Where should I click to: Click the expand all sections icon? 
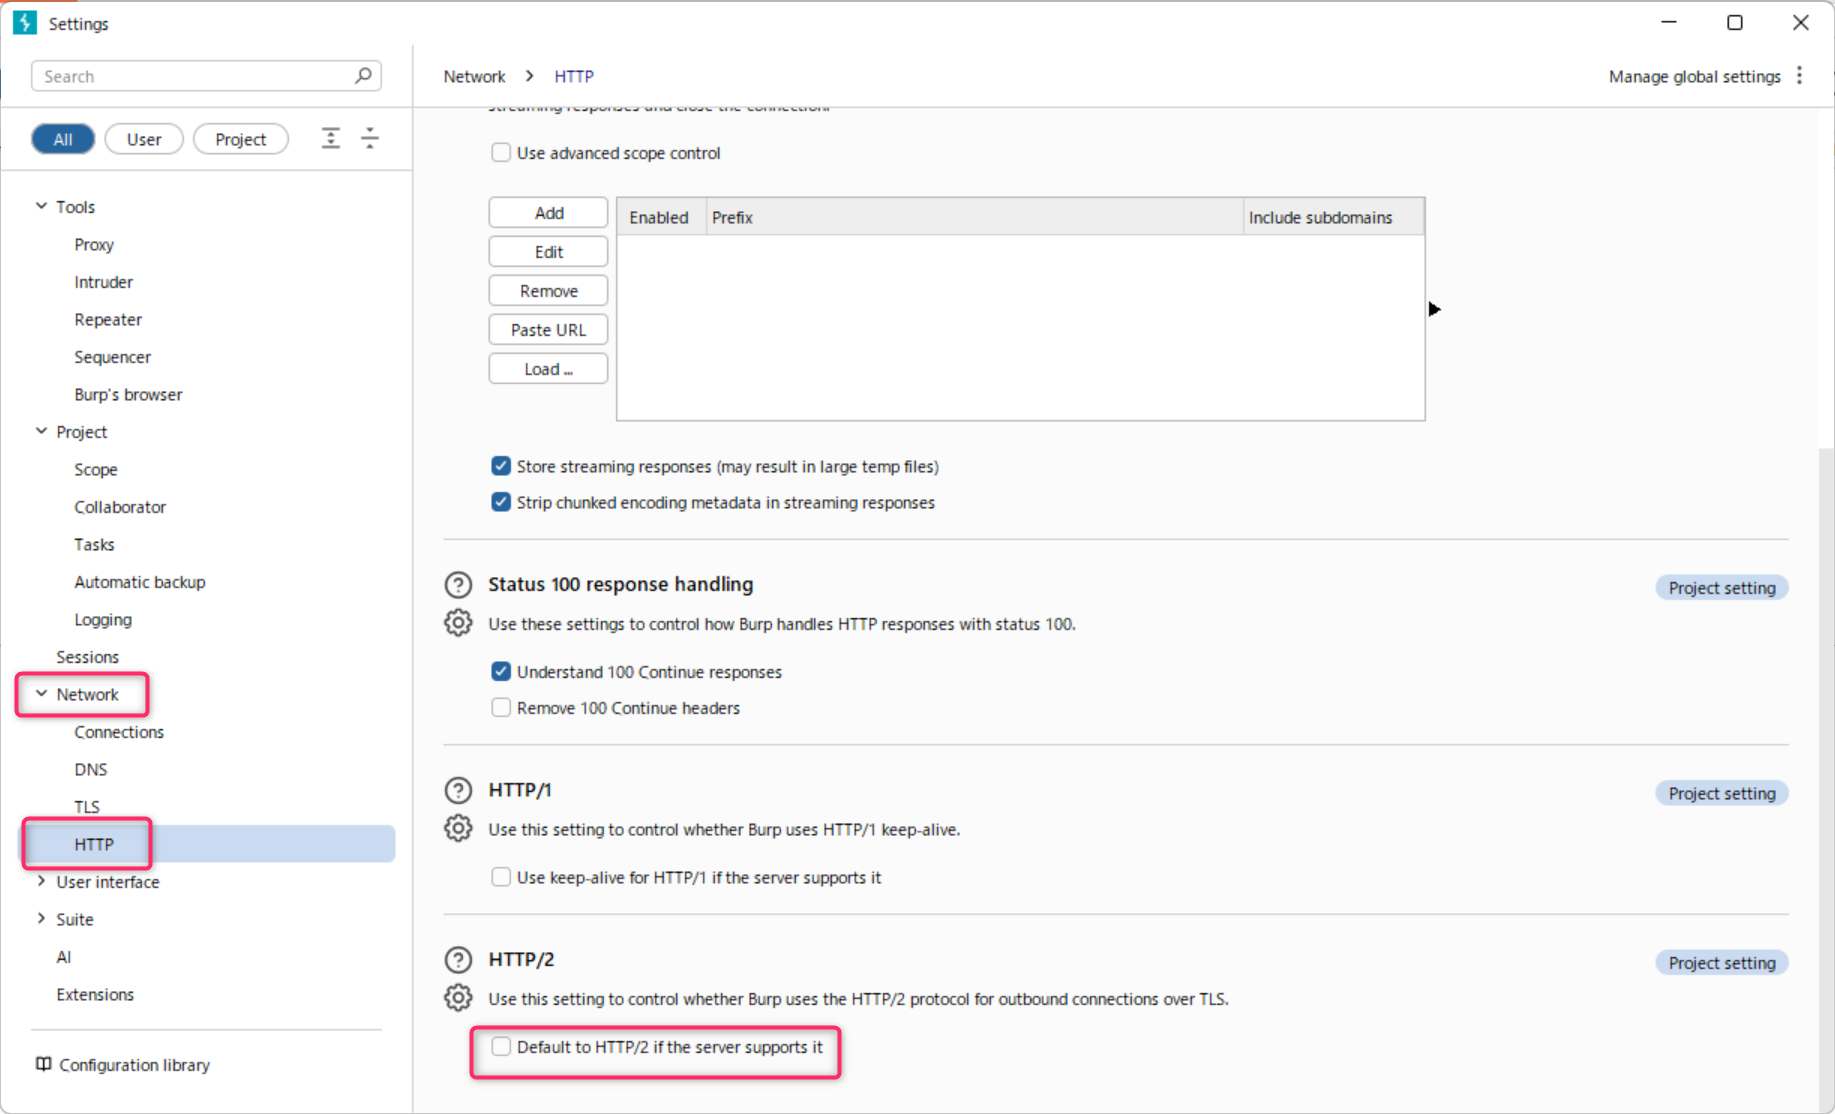331,139
